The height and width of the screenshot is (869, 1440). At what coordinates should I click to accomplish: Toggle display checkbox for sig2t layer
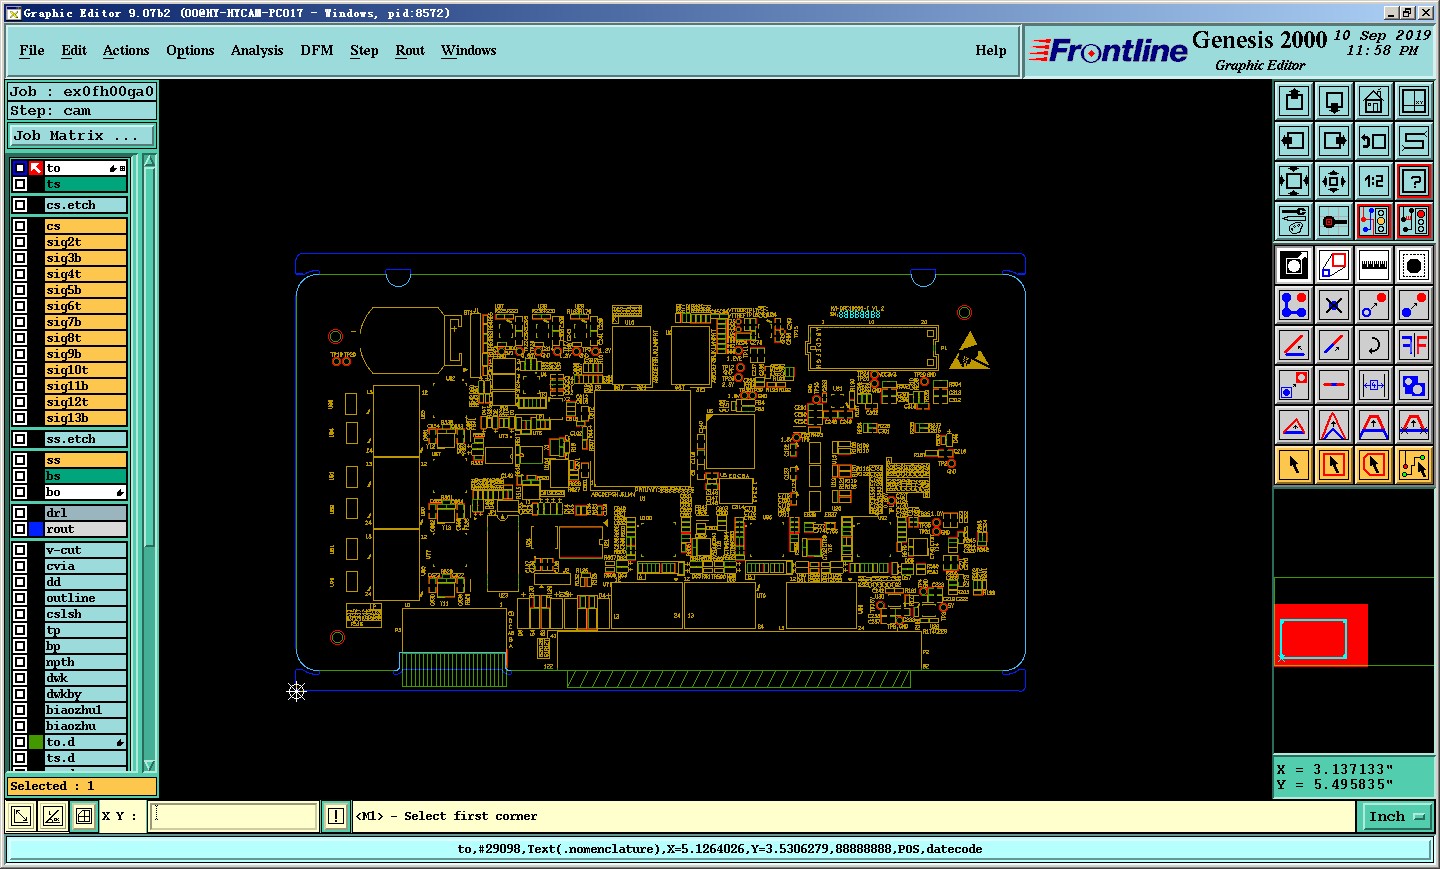(20, 242)
